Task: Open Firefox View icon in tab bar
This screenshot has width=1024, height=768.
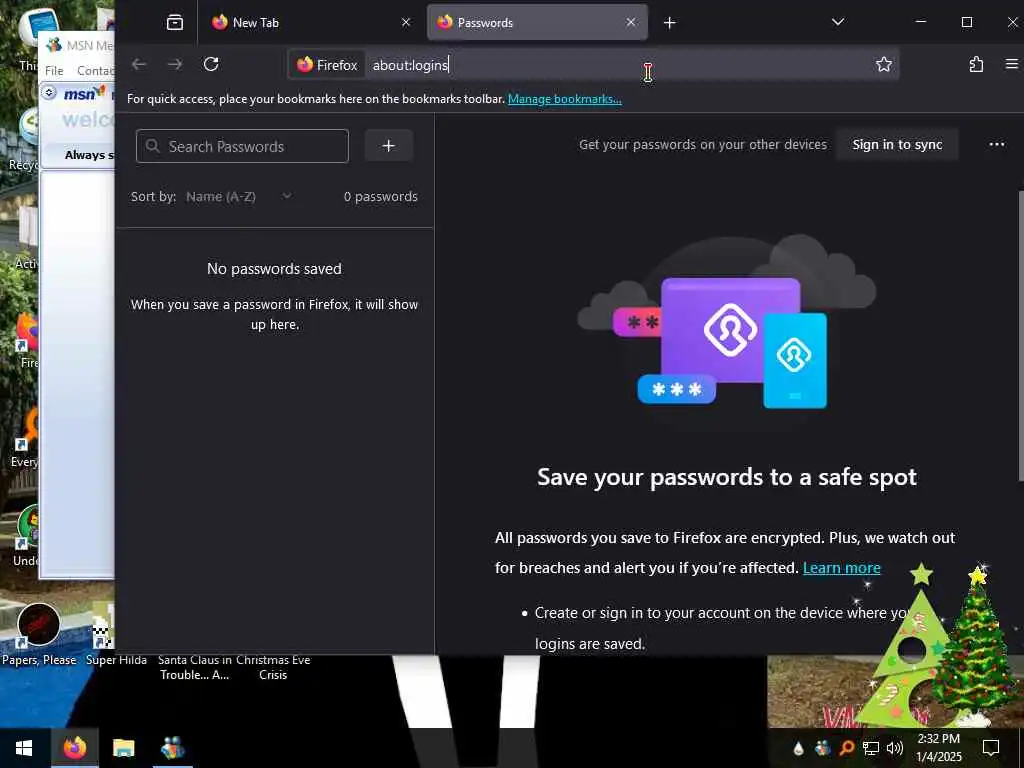Action: [174, 22]
